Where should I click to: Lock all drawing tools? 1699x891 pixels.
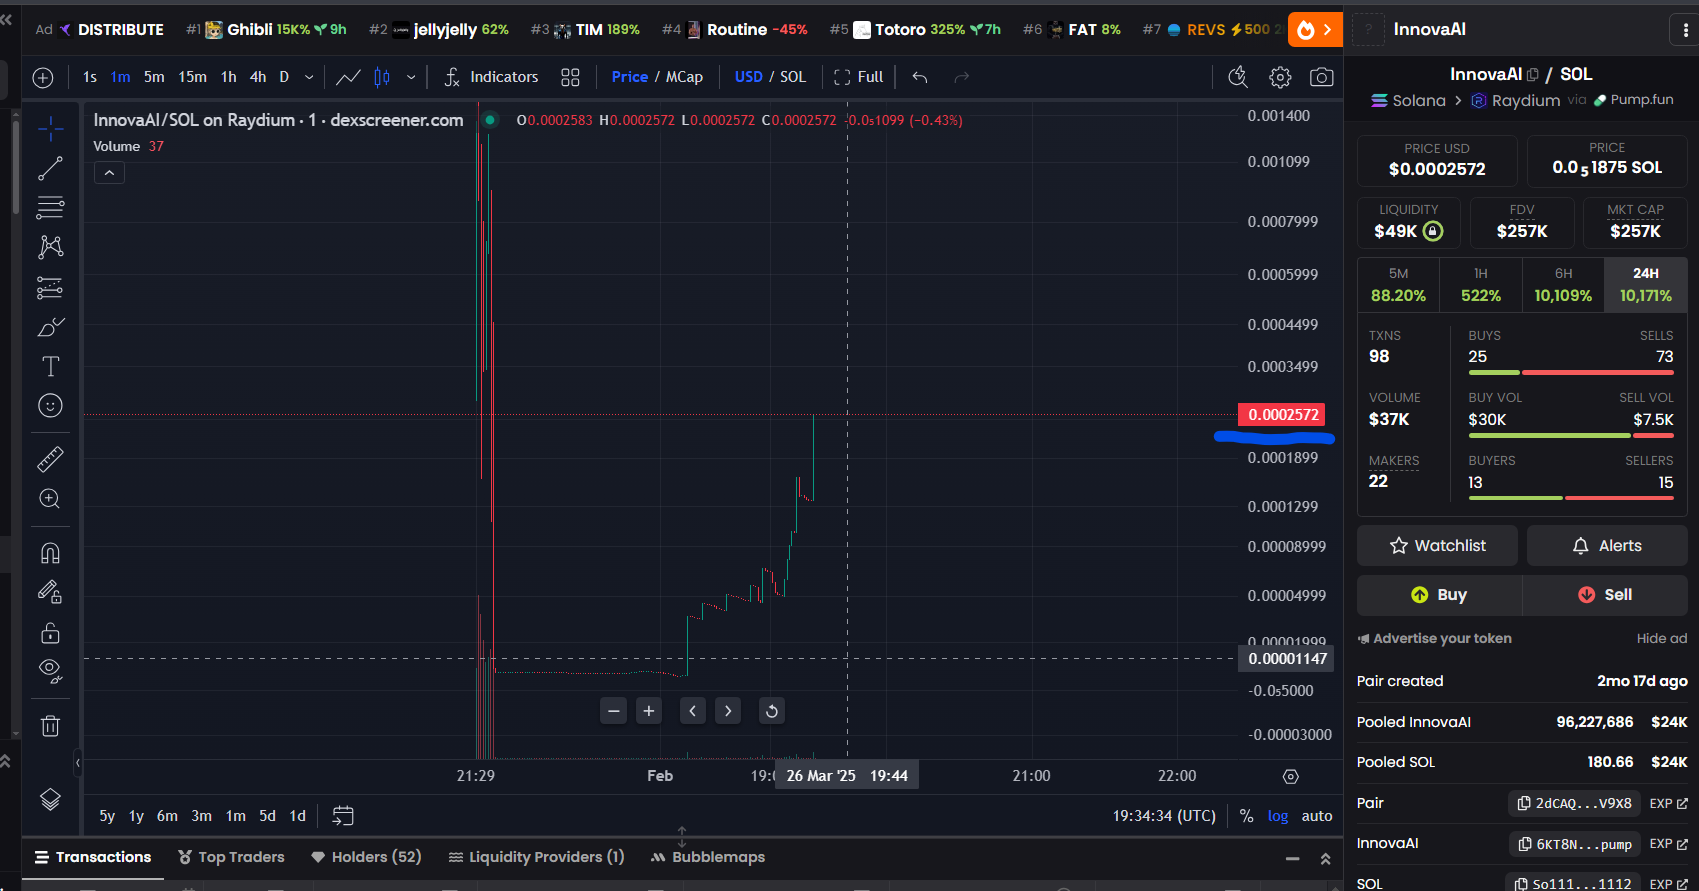point(50,633)
